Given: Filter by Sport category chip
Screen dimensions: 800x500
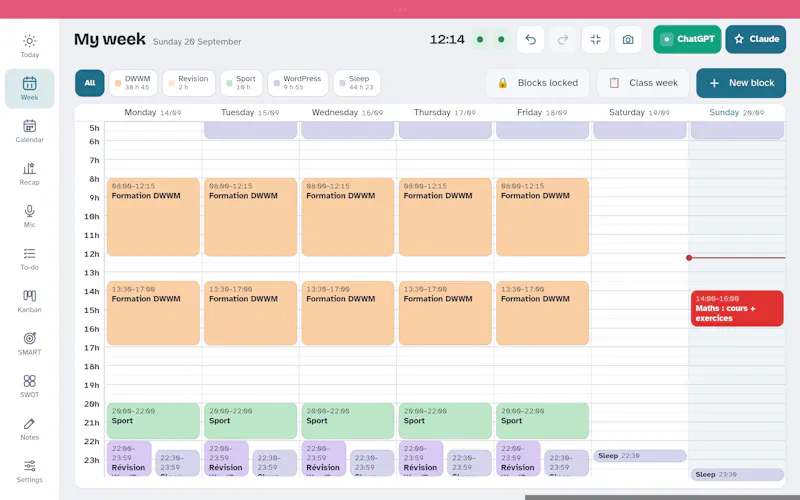Looking at the screenshot, I should pos(241,83).
